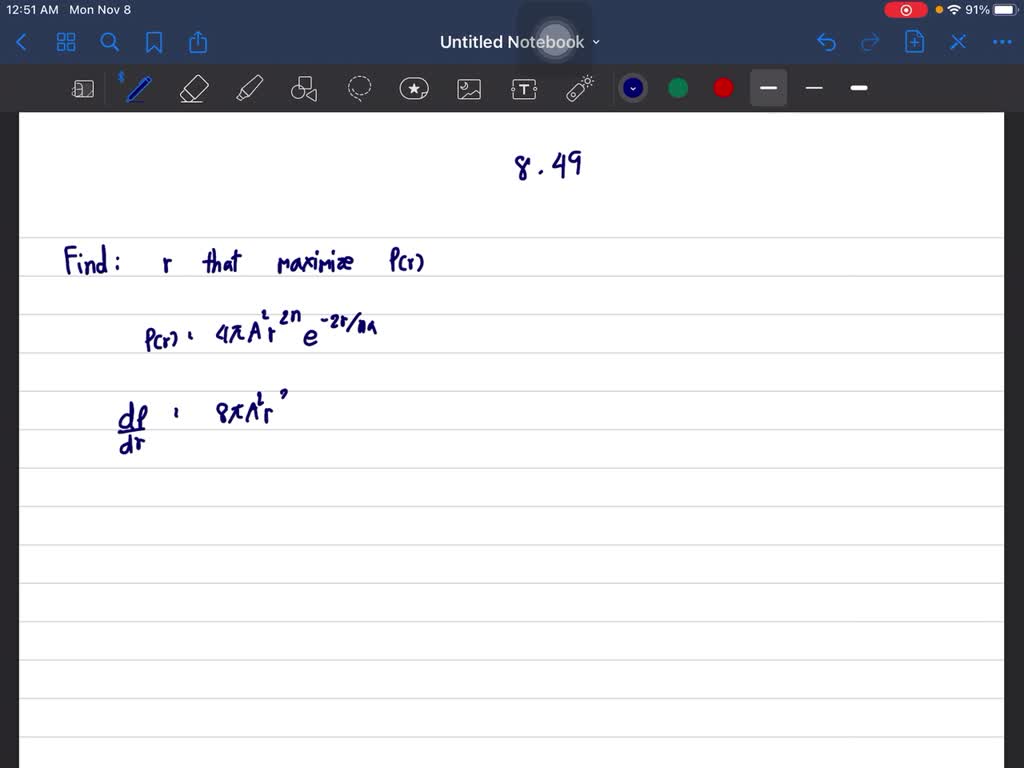Open the blue pen color options
The image size is (1024, 768).
pyautogui.click(x=632, y=88)
